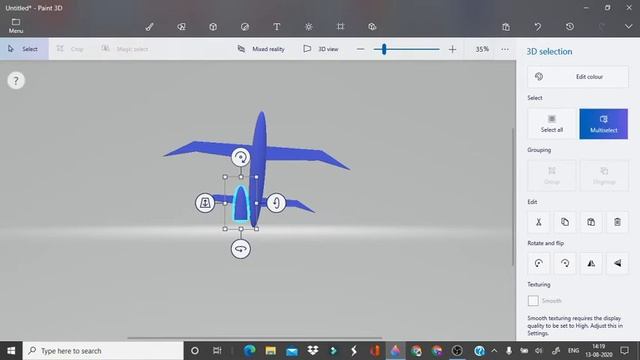Click the 35% zoom value
Viewport: 640px width, 360px height.
click(482, 49)
